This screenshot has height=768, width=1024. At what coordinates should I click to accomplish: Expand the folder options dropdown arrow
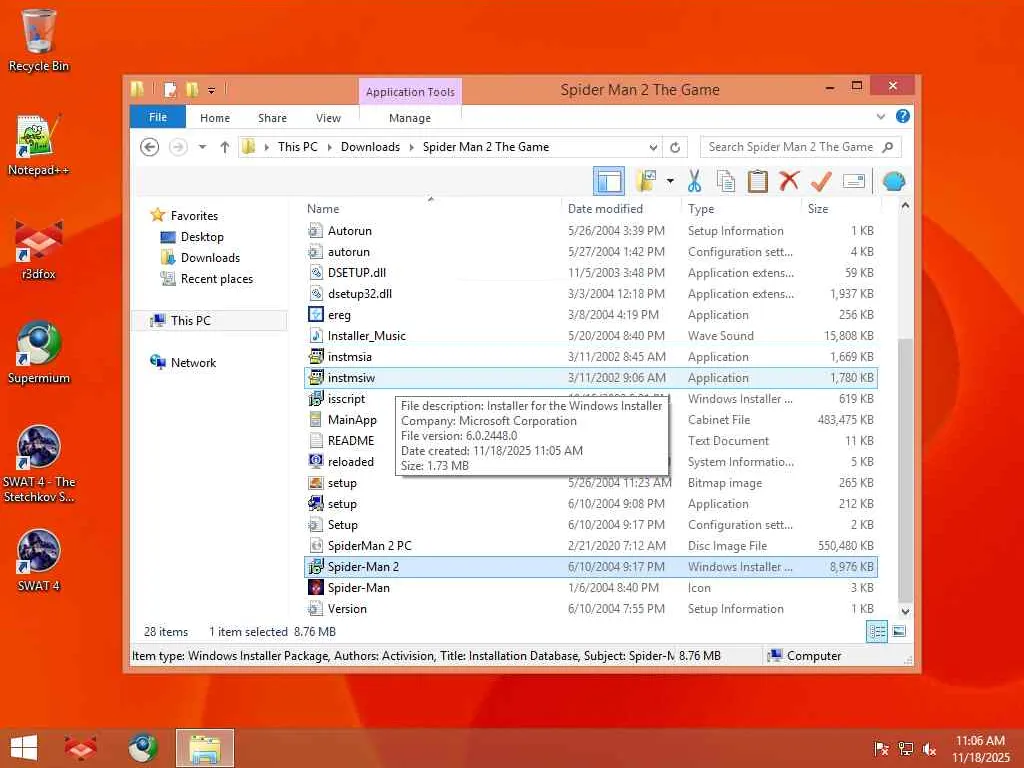[x=670, y=181]
